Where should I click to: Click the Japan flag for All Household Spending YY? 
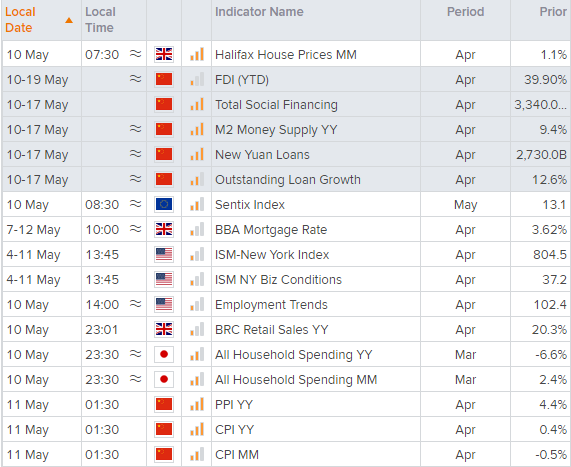tap(164, 354)
